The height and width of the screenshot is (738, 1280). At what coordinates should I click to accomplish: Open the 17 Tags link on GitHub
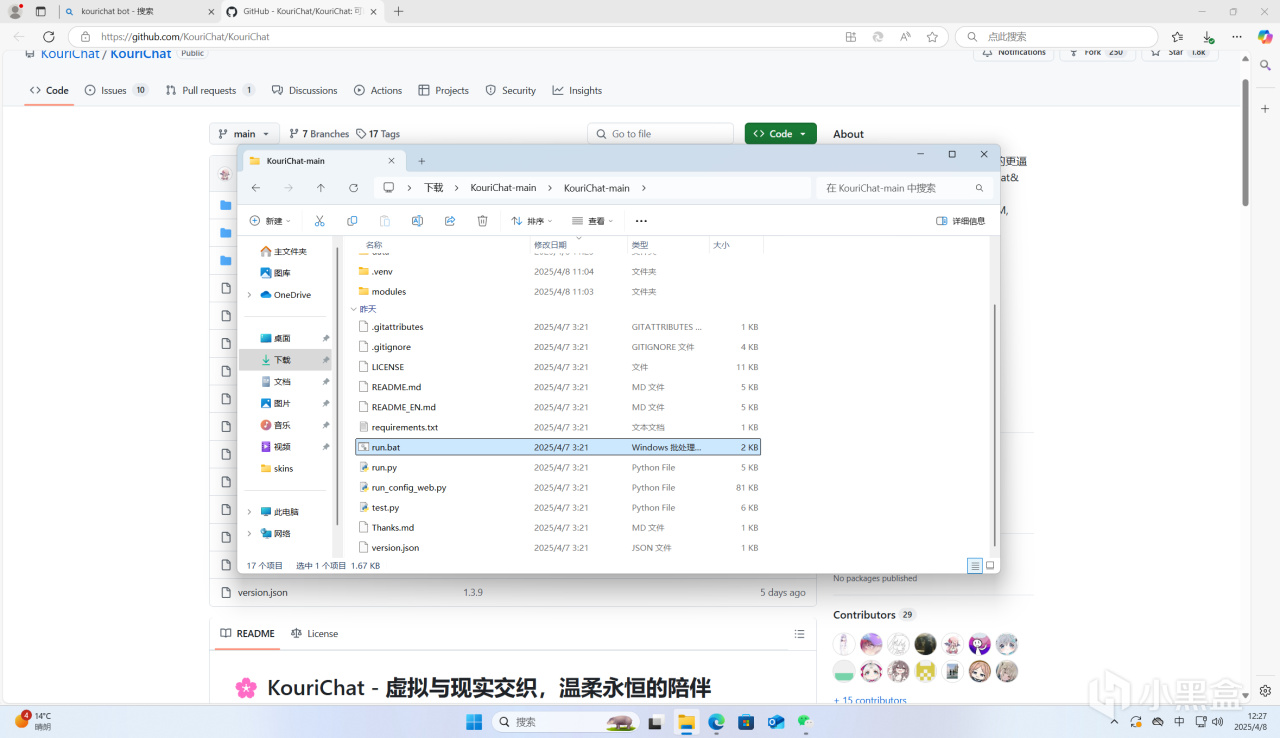coord(378,134)
